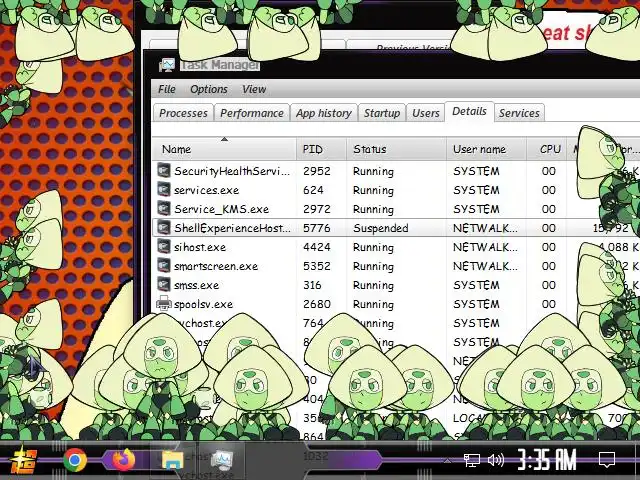
Task: Open the Start button on taskbar
Action: [x=24, y=460]
